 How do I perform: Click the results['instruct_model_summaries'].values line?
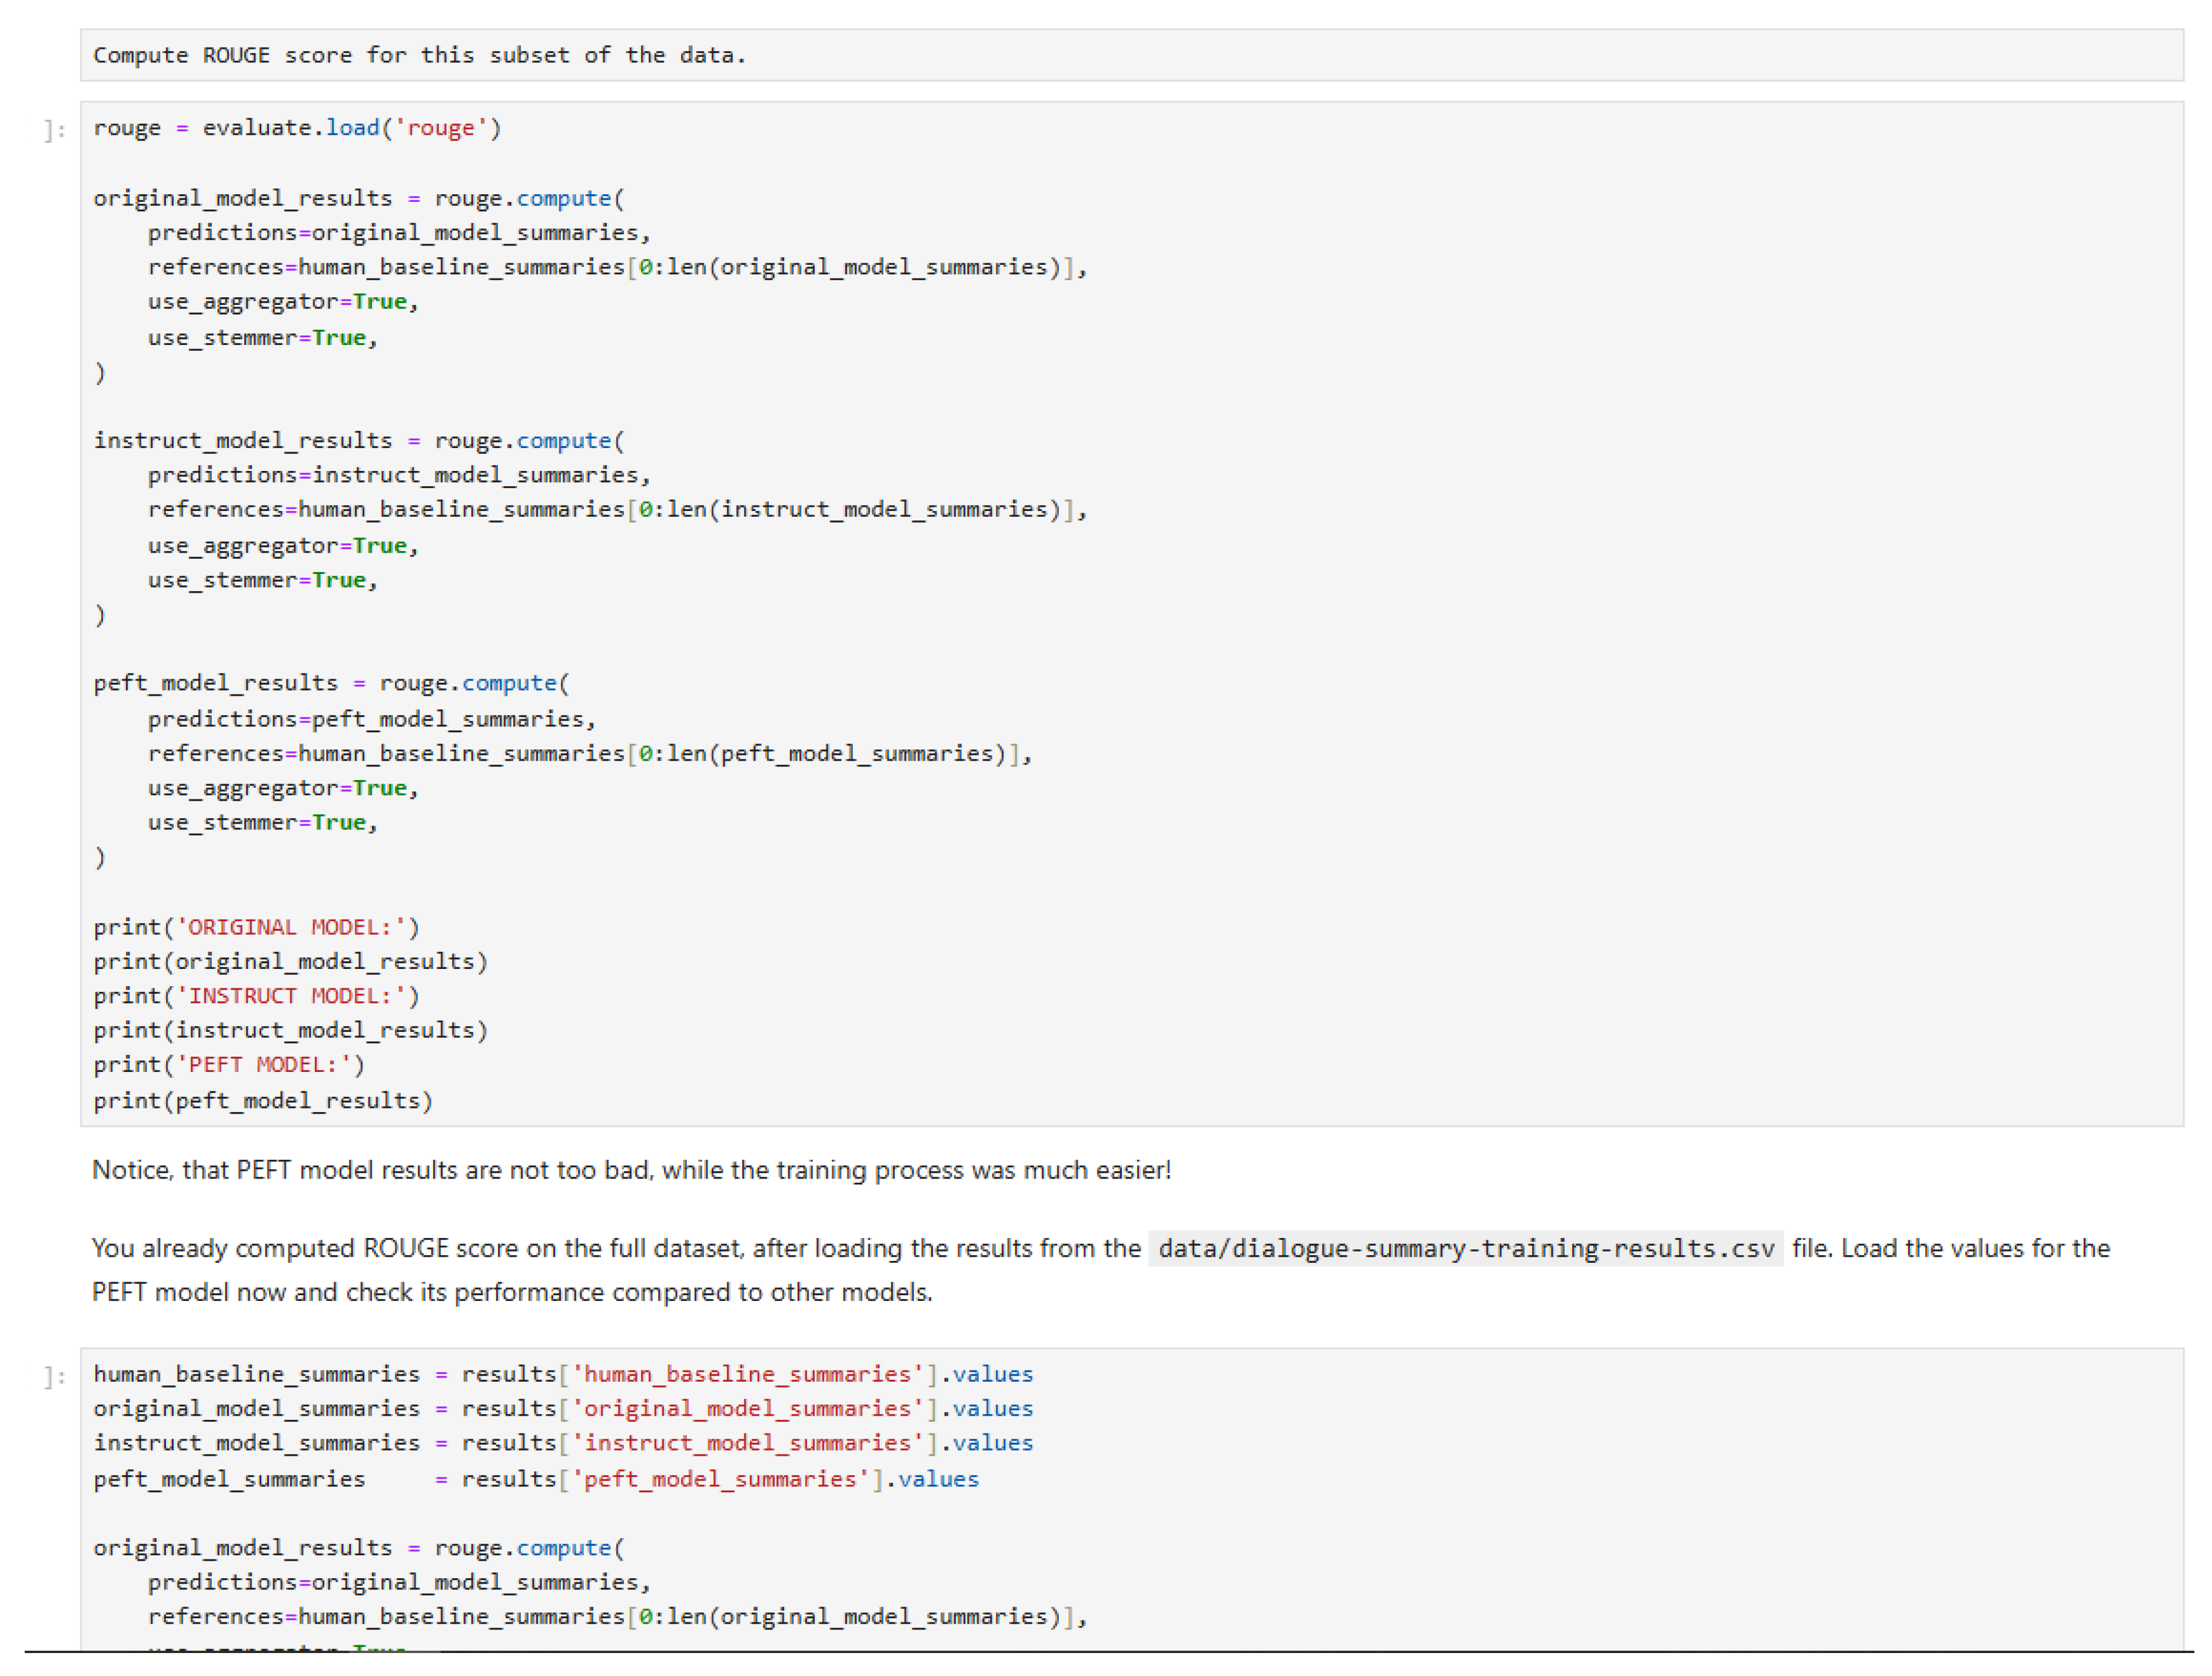click(x=563, y=1443)
